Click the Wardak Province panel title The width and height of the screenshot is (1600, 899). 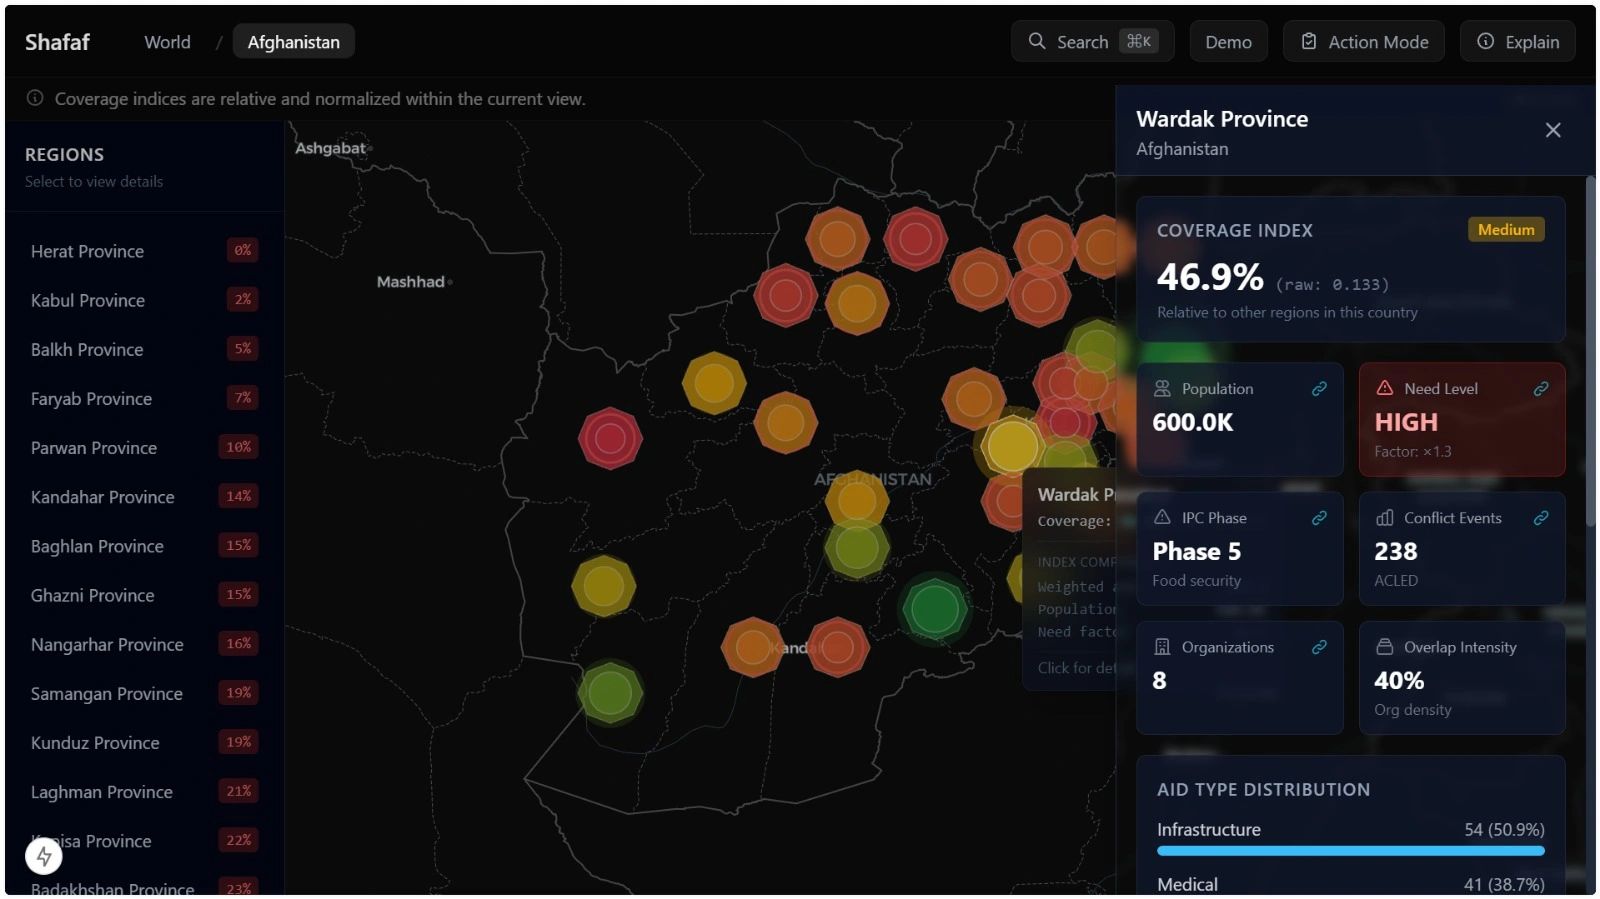[x=1222, y=119]
